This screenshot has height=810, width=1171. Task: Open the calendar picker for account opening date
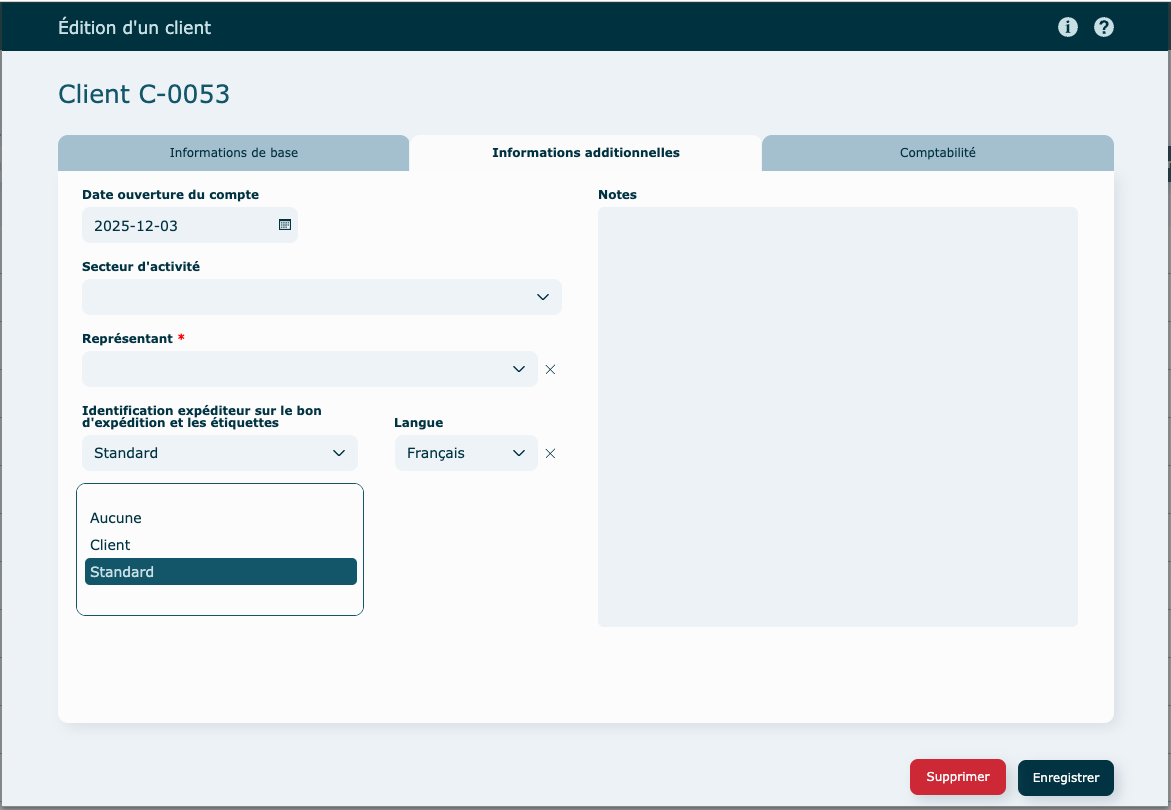coord(284,225)
